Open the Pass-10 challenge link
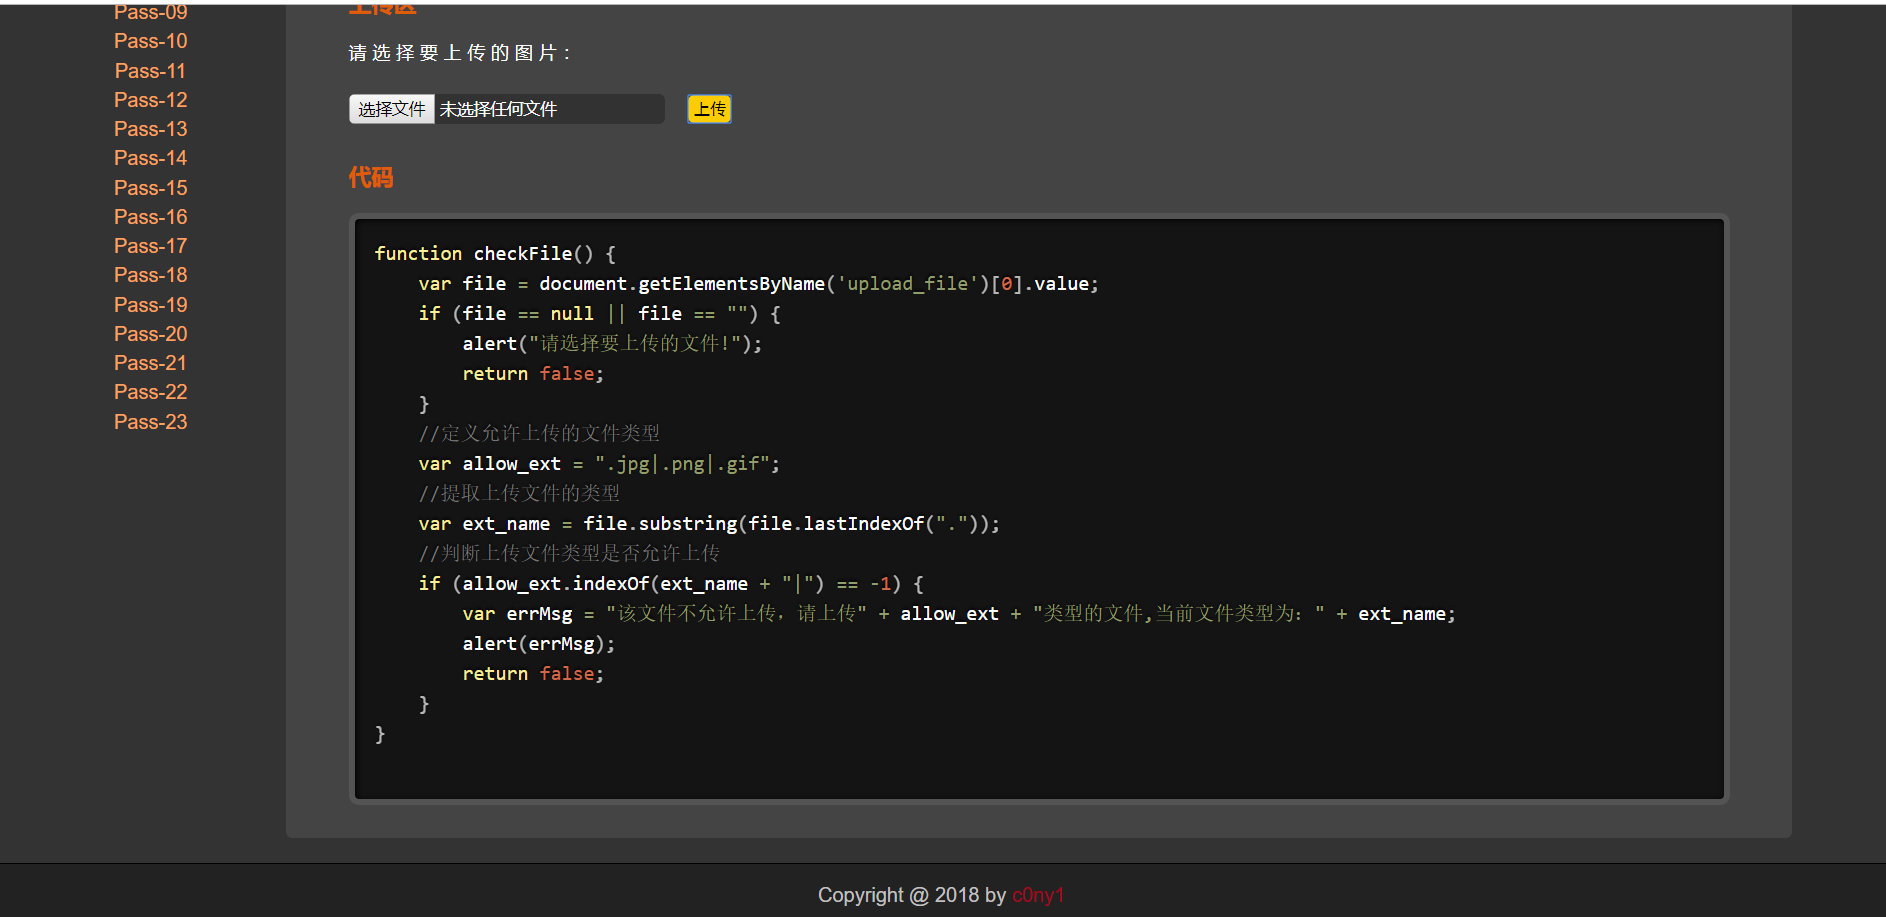This screenshot has height=917, width=1886. [x=150, y=41]
